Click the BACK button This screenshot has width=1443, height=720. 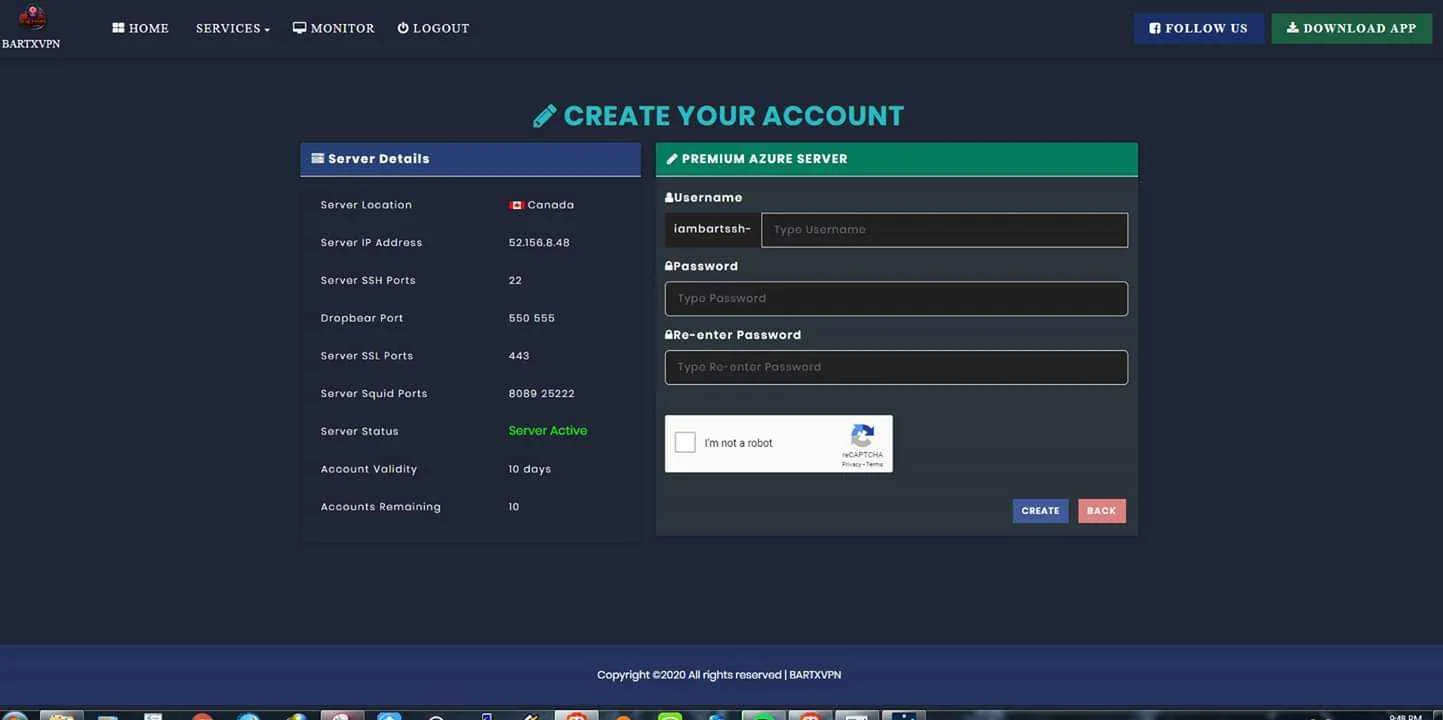point(1101,511)
